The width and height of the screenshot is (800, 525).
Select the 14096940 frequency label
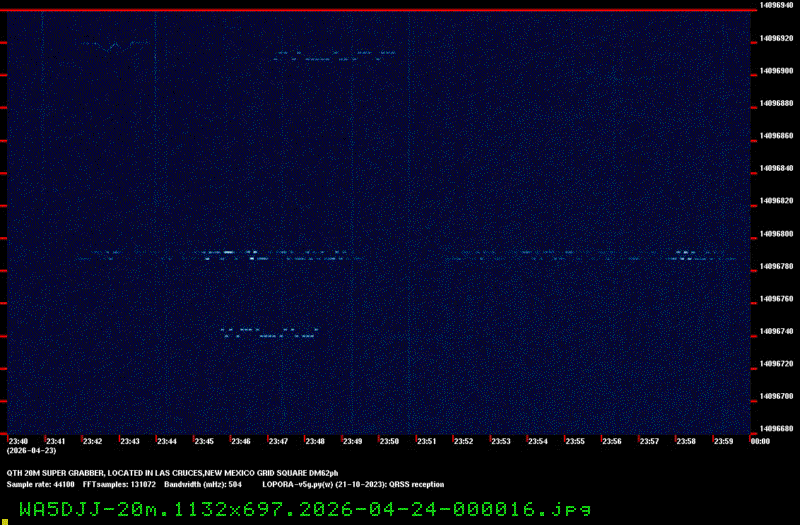pos(776,5)
